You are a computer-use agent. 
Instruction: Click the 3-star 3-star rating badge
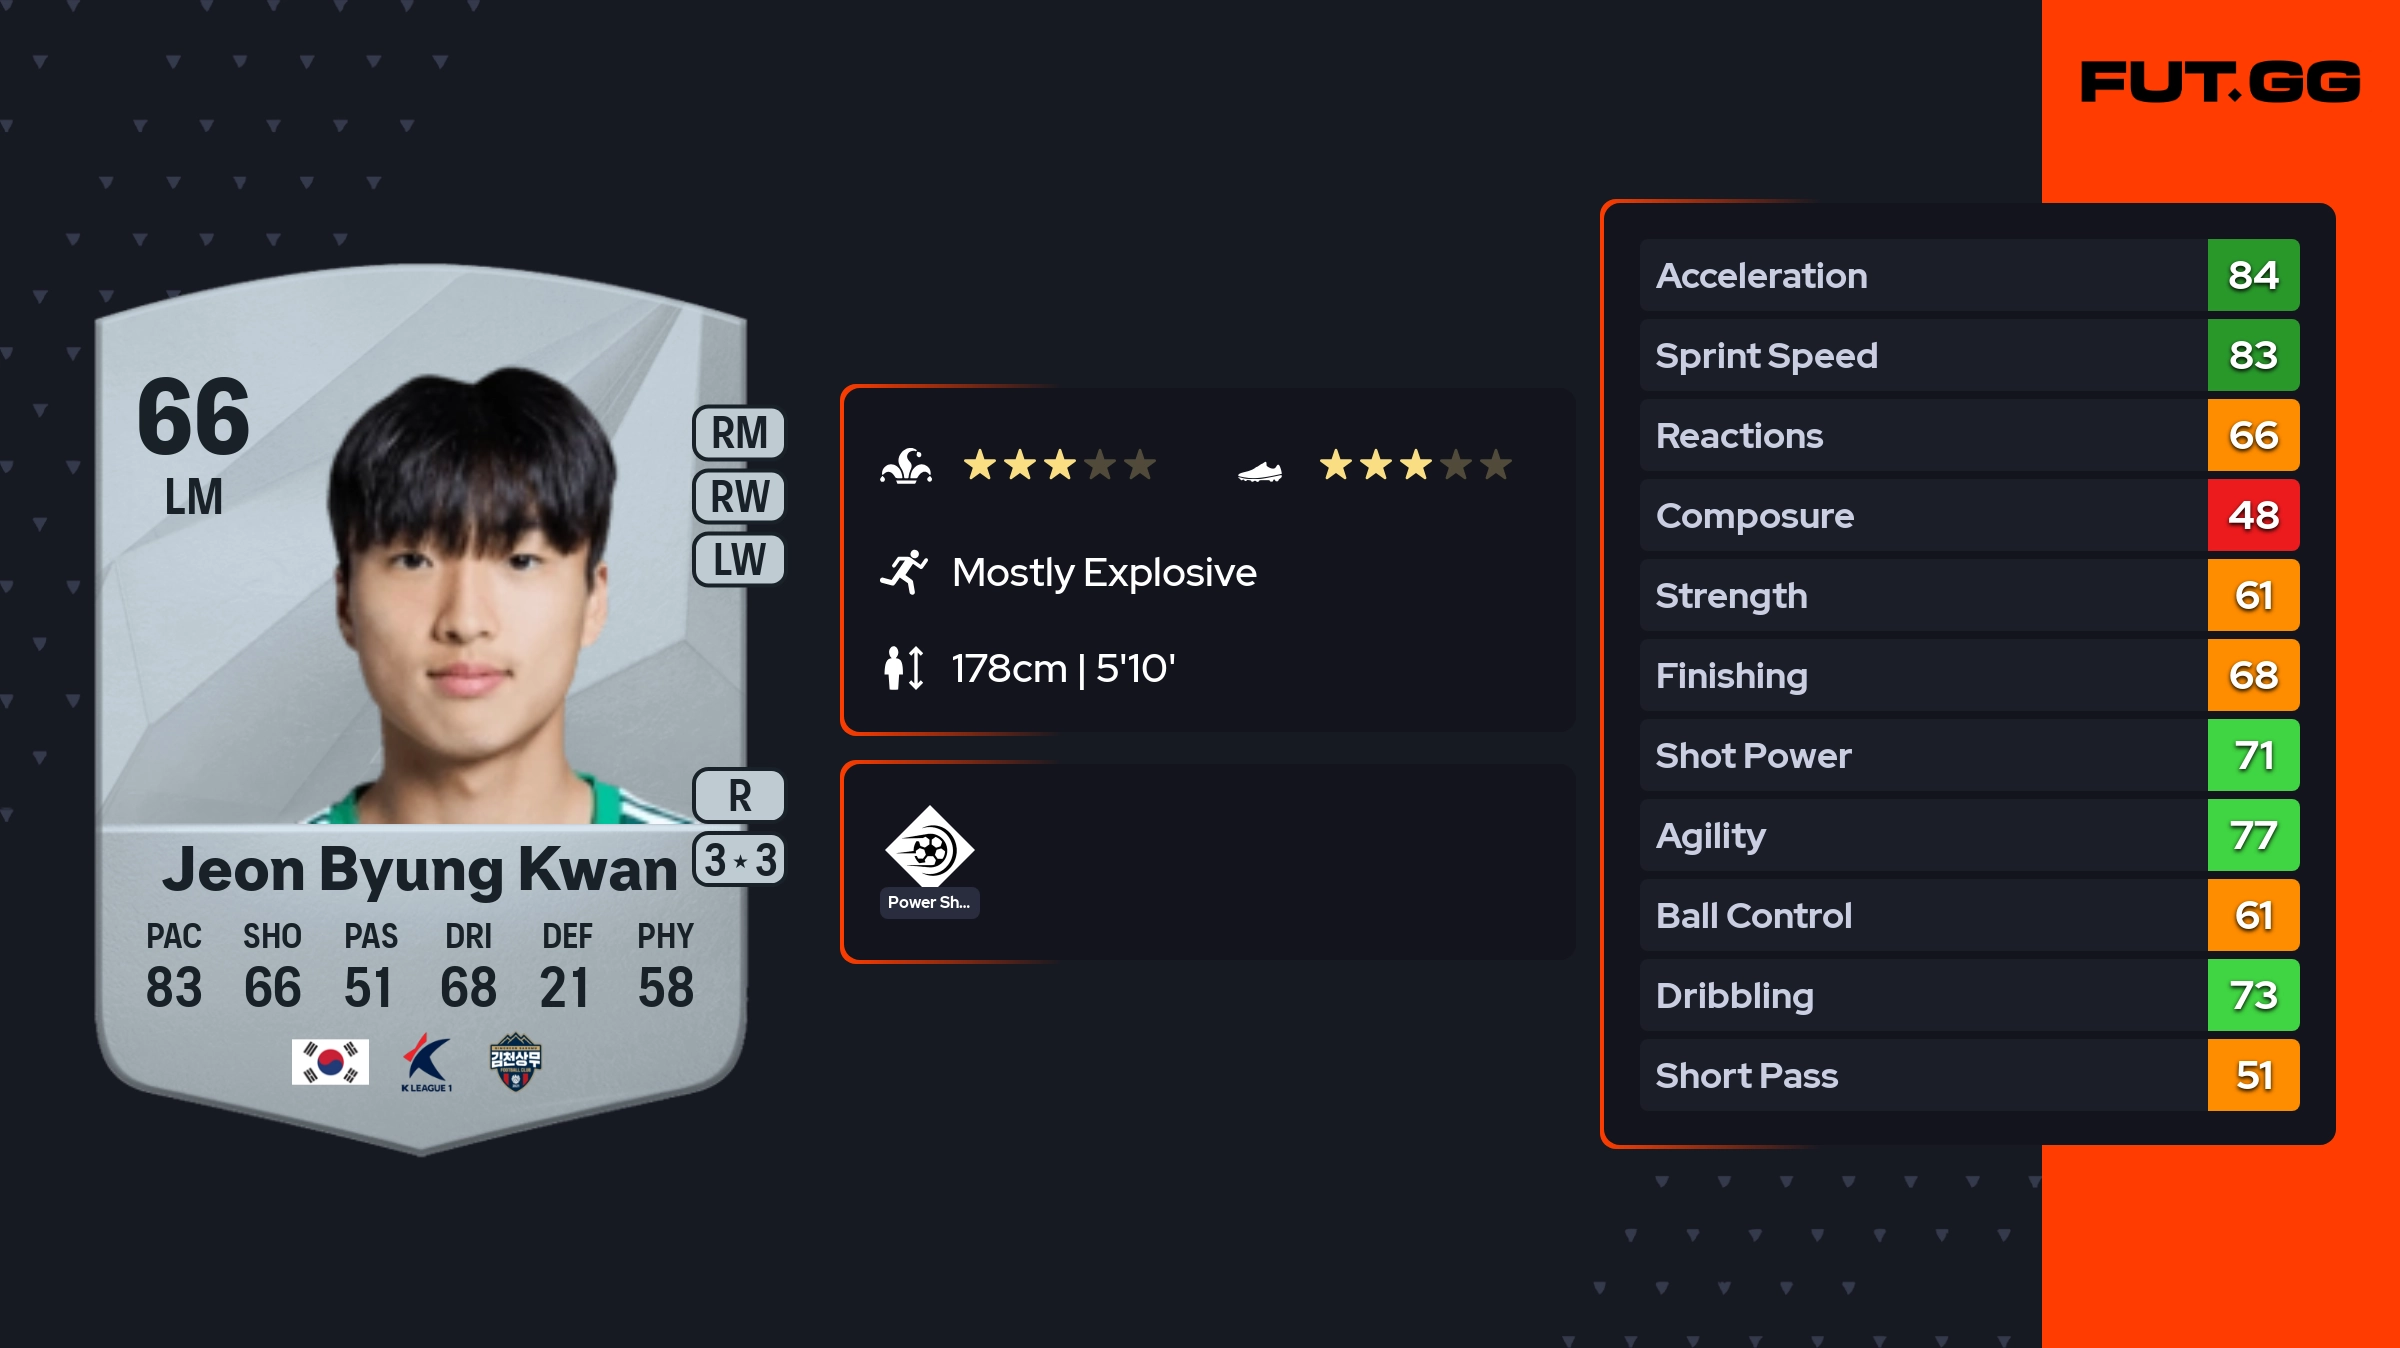739,860
